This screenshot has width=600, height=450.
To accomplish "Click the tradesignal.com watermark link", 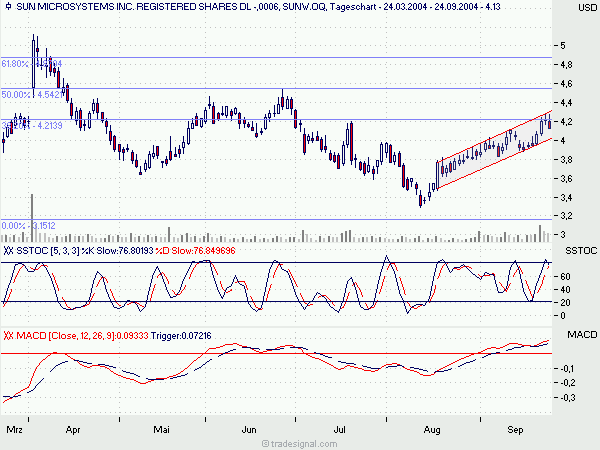I will pyautogui.click(x=300, y=444).
